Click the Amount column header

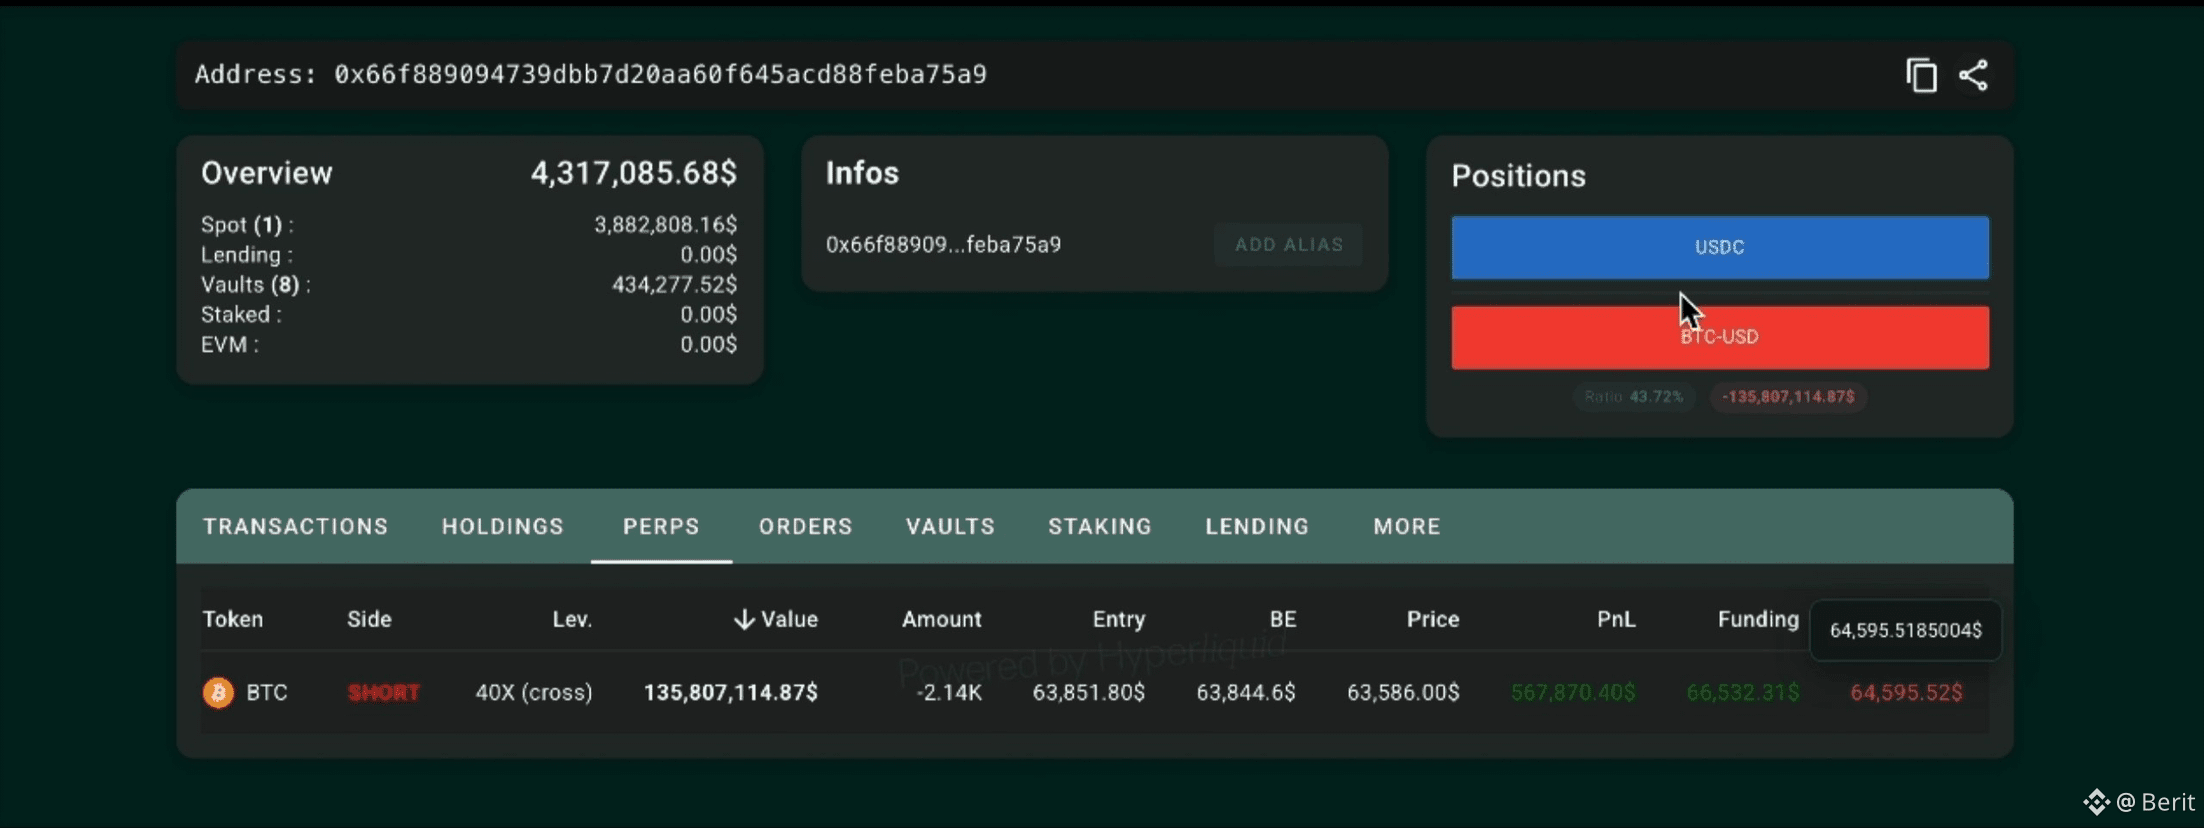(x=941, y=619)
